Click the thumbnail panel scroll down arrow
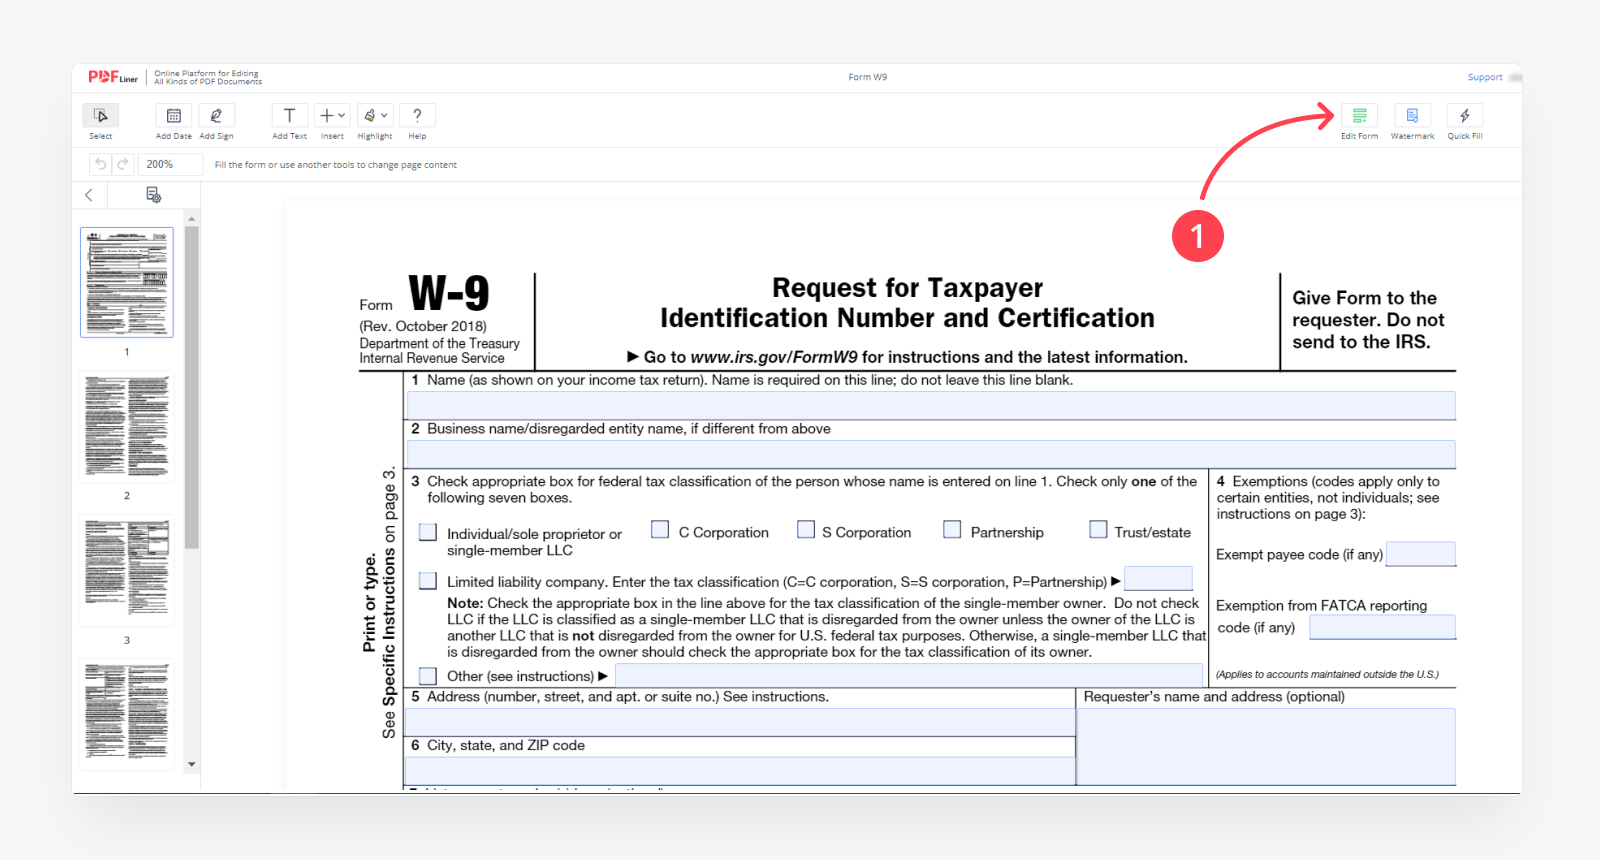The image size is (1600, 860). tap(192, 764)
